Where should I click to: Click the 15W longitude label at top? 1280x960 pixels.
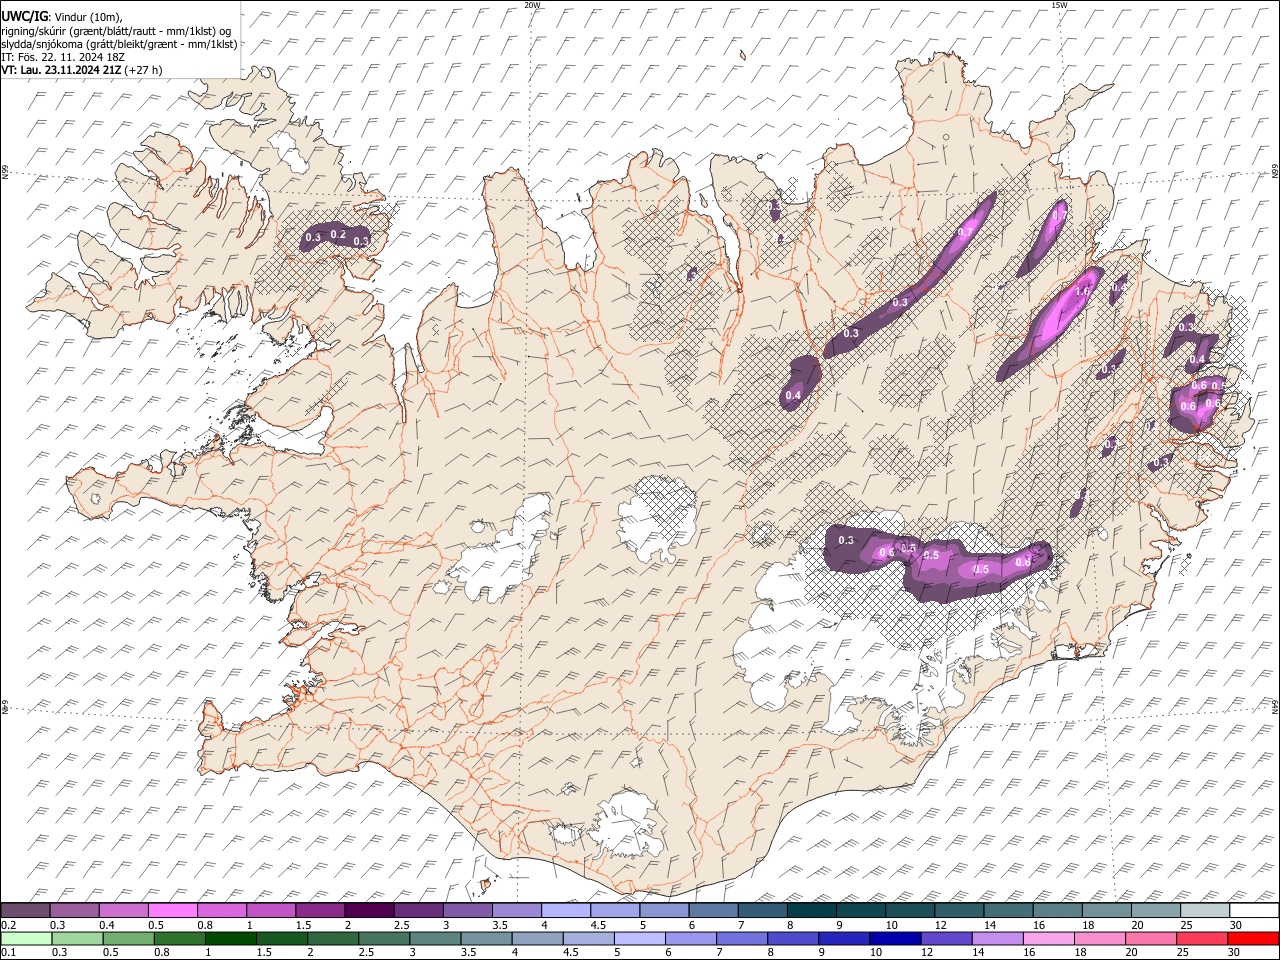pyautogui.click(x=1059, y=5)
